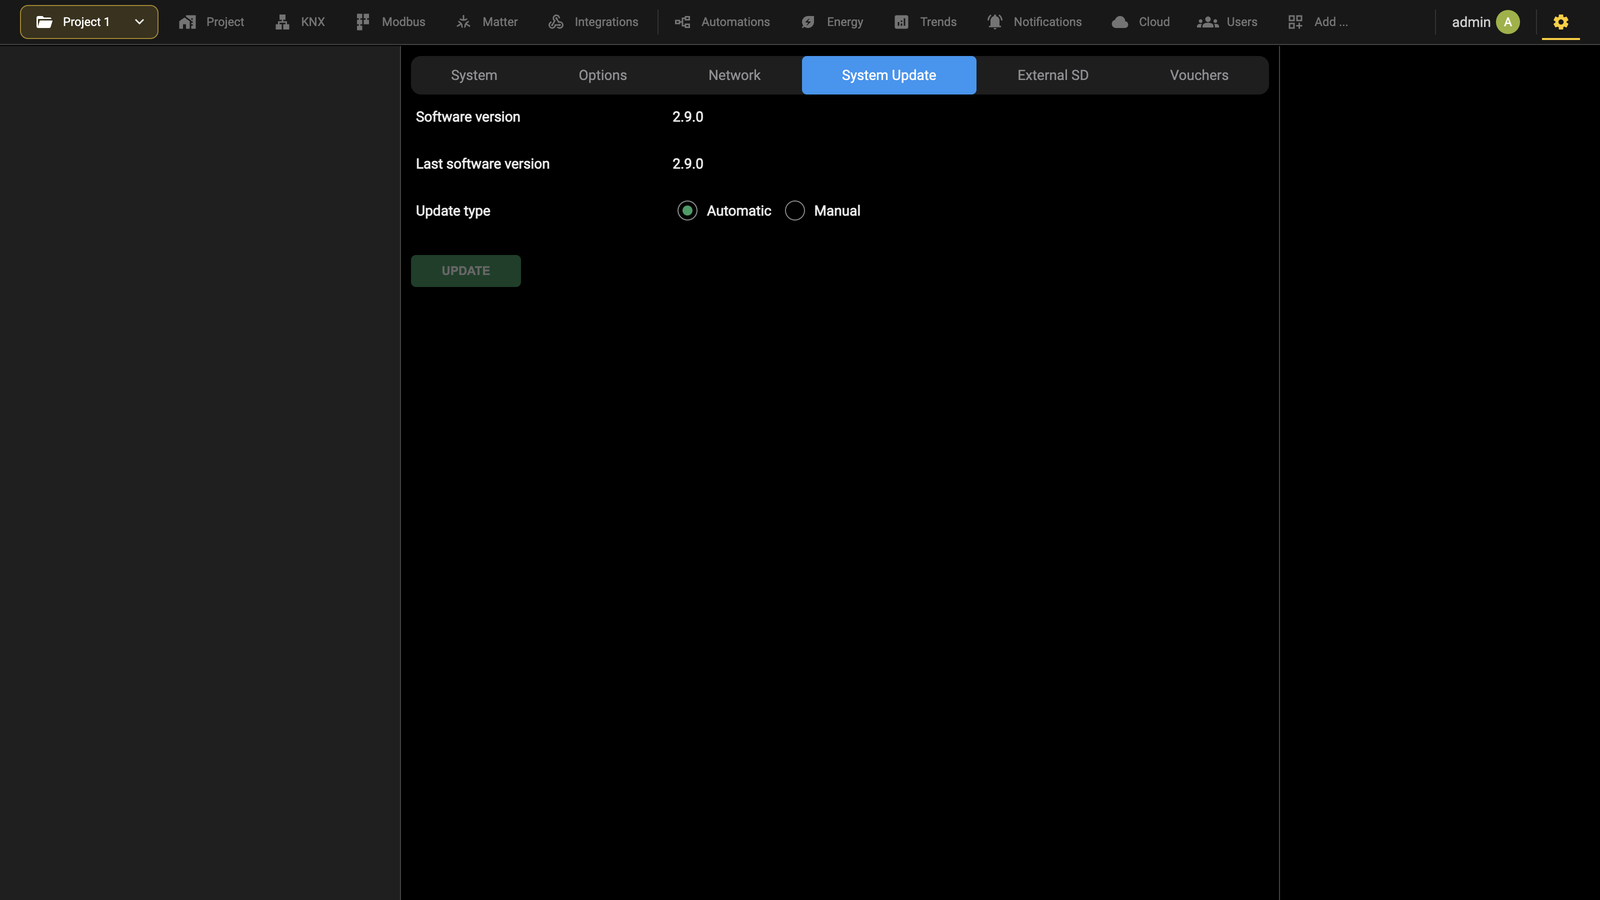Image resolution: width=1600 pixels, height=900 pixels.
Task: Click the admin avatar circle
Action: (x=1508, y=22)
